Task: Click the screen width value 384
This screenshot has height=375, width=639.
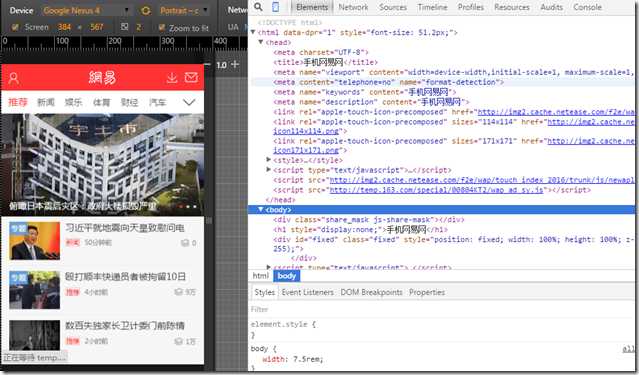Action: [x=64, y=27]
